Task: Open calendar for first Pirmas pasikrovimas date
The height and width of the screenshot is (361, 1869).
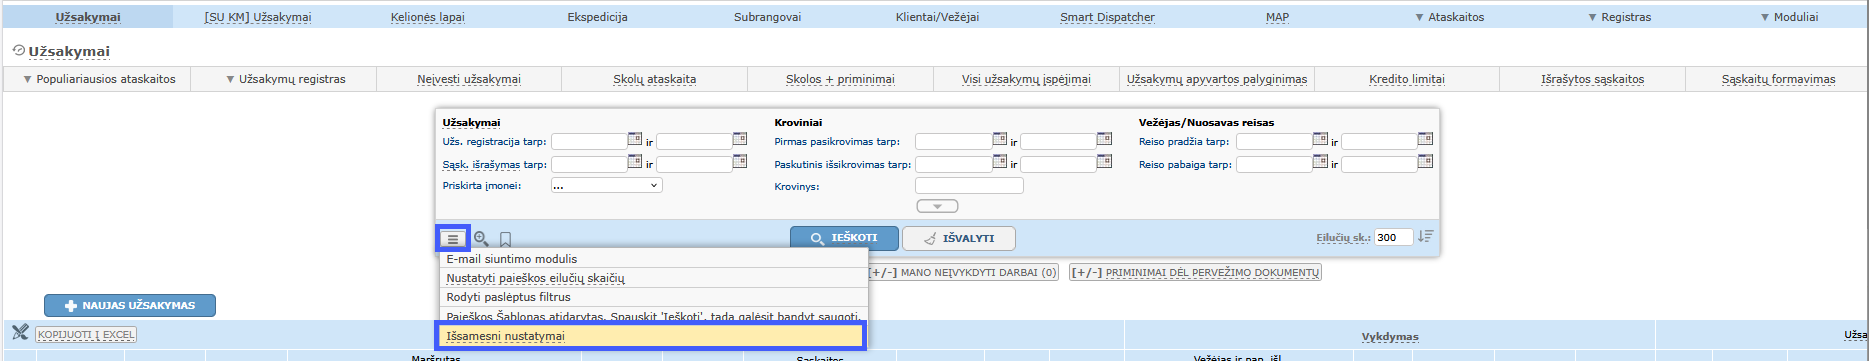Action: pos(1000,139)
